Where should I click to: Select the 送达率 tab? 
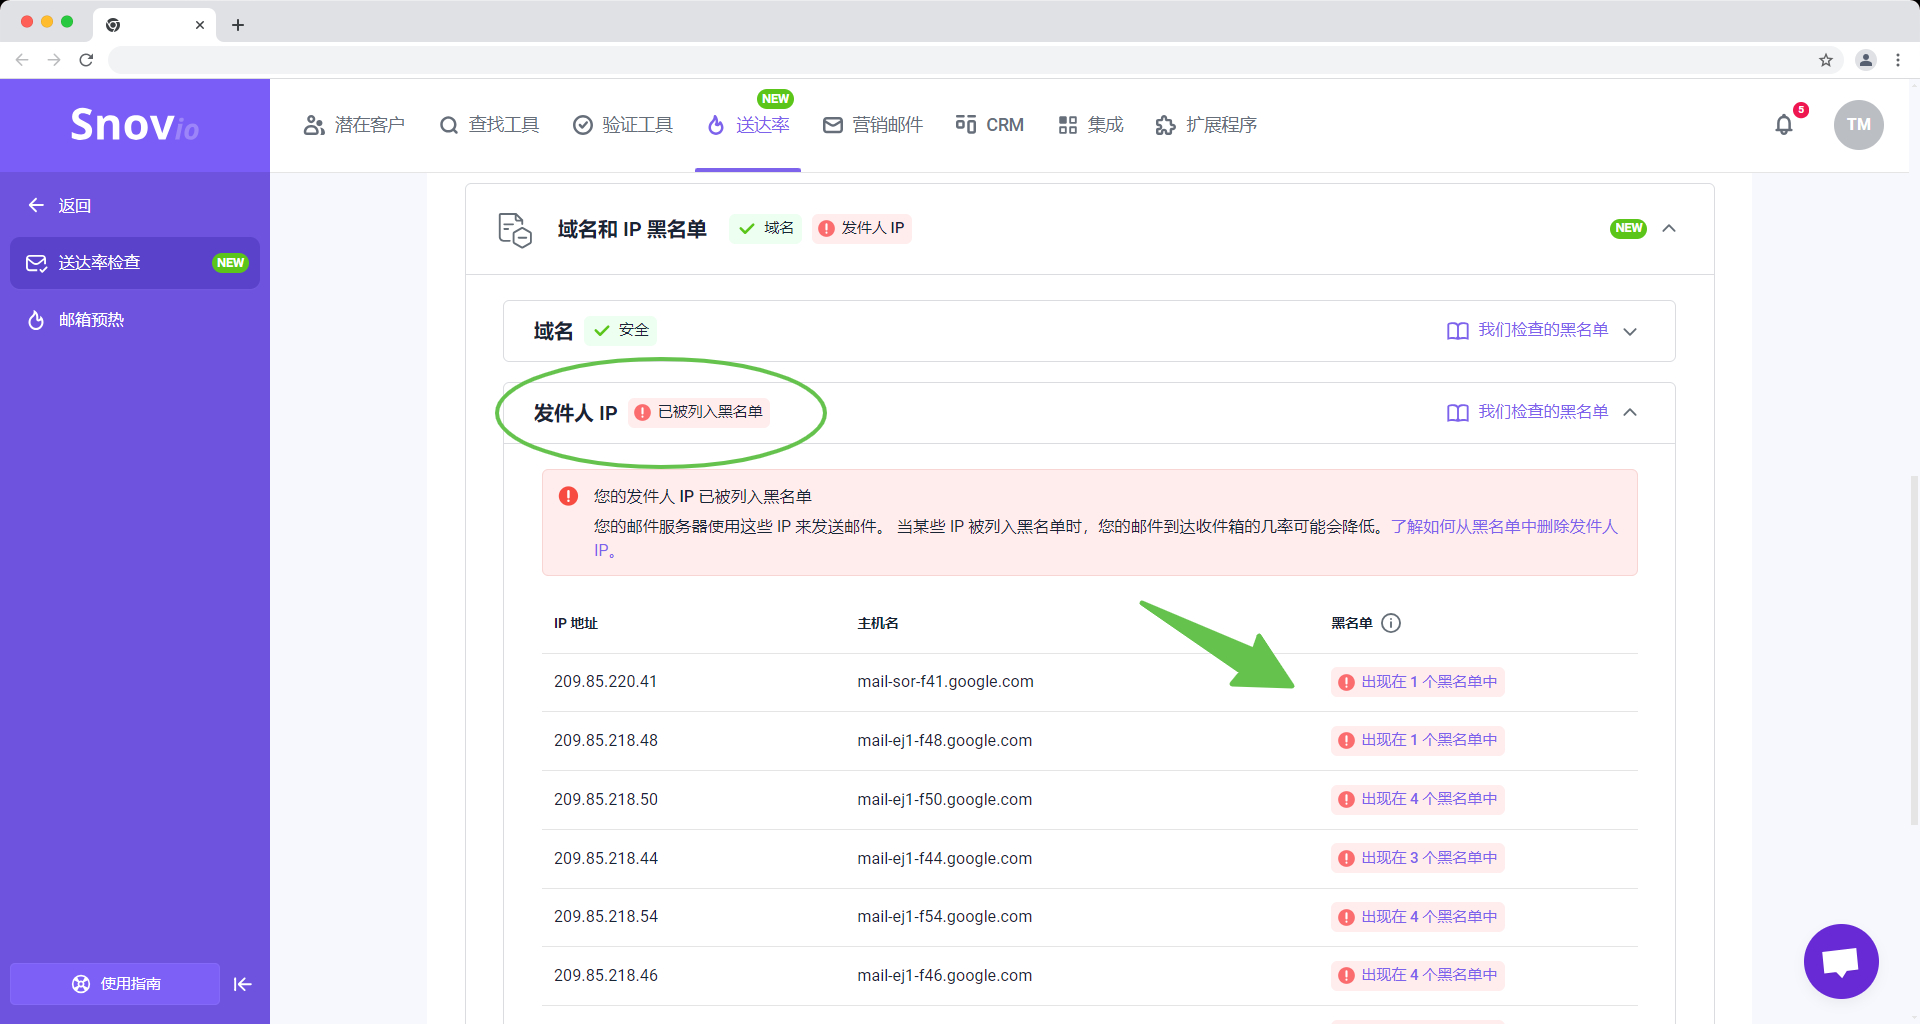[748, 125]
